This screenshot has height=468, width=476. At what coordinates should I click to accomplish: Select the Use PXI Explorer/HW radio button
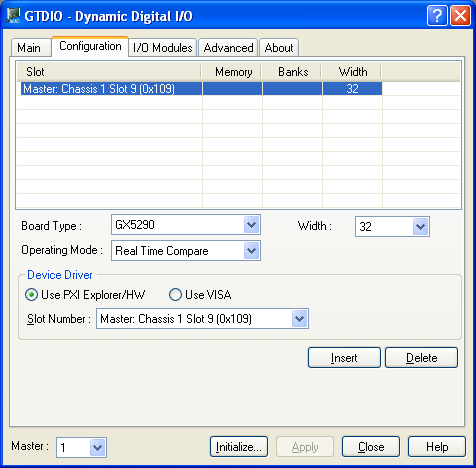pos(32,295)
